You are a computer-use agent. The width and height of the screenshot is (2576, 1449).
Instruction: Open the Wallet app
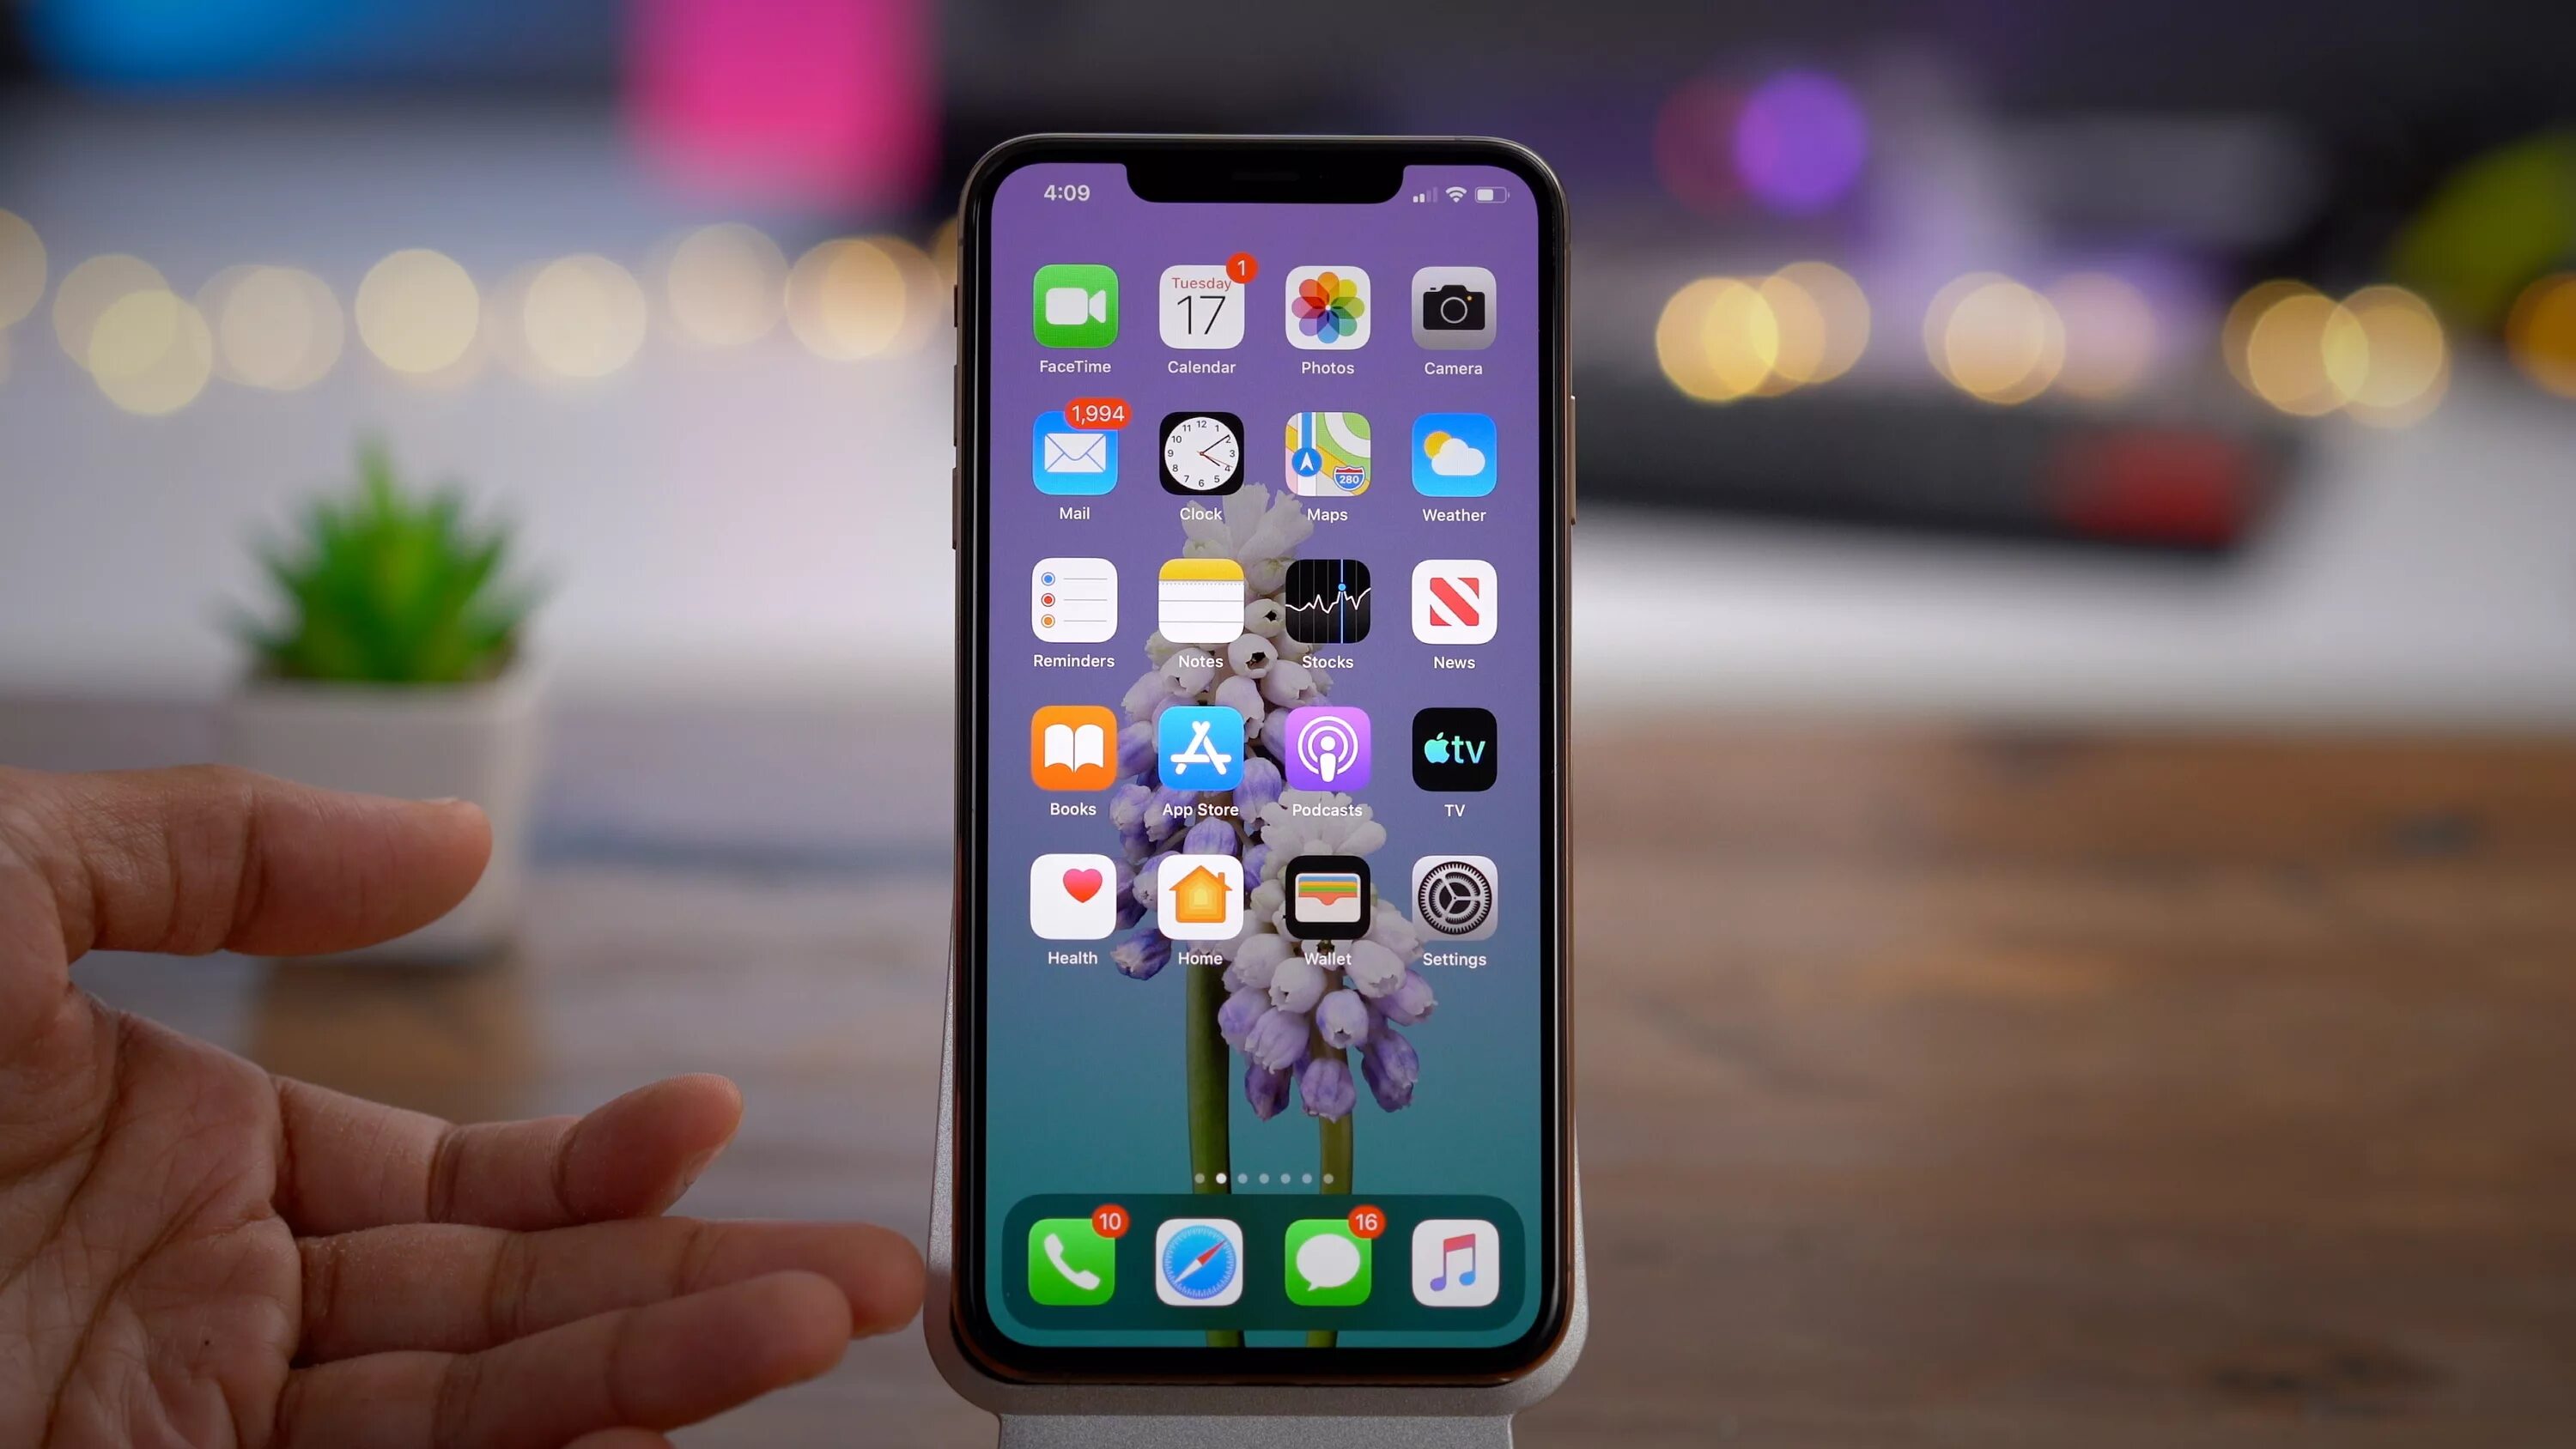[x=1325, y=904]
